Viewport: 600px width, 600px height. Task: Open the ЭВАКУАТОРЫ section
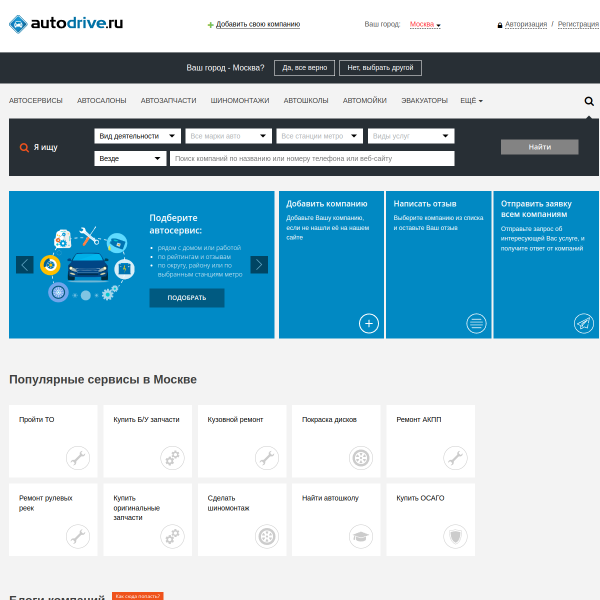pyautogui.click(x=424, y=101)
